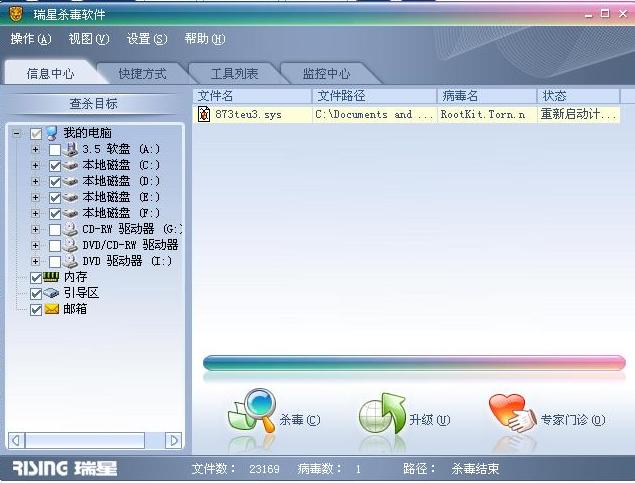Viewport: 635px width, 483px height.
Task: Check the 3.5 软盘 (A:) checkbox
Action: (55, 150)
